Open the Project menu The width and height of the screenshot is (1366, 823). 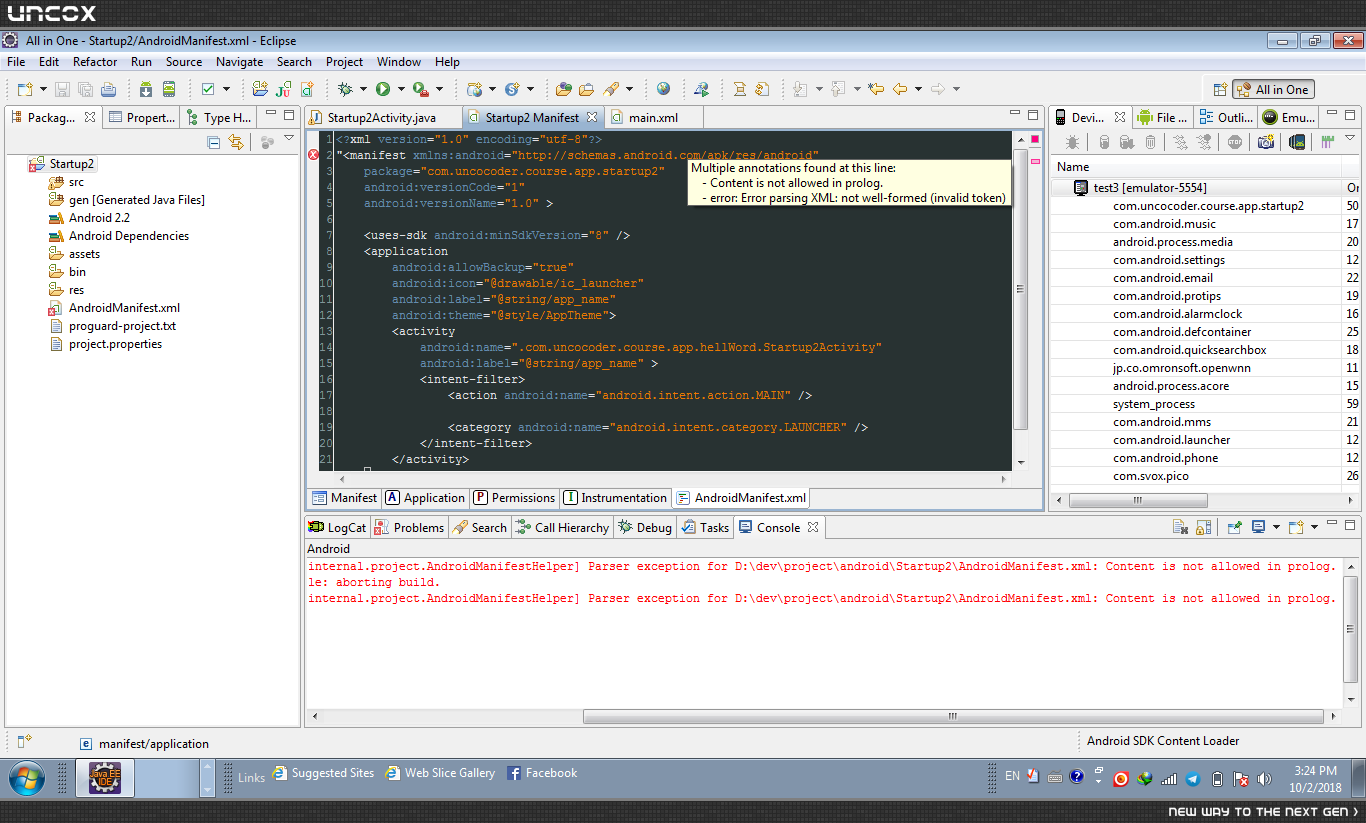click(x=345, y=62)
